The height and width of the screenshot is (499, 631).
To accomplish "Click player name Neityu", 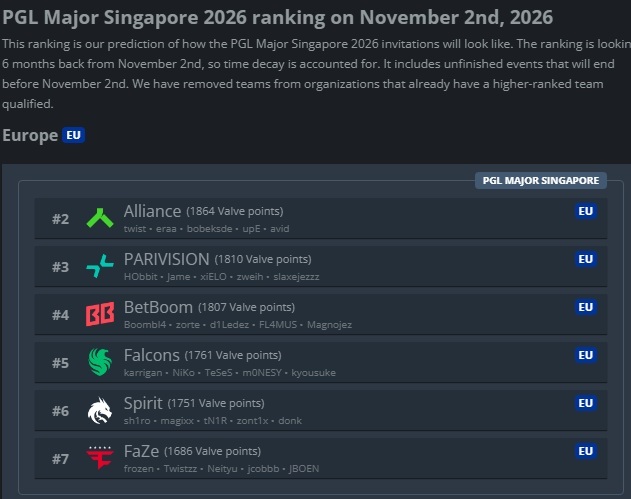I will pyautogui.click(x=222, y=468).
